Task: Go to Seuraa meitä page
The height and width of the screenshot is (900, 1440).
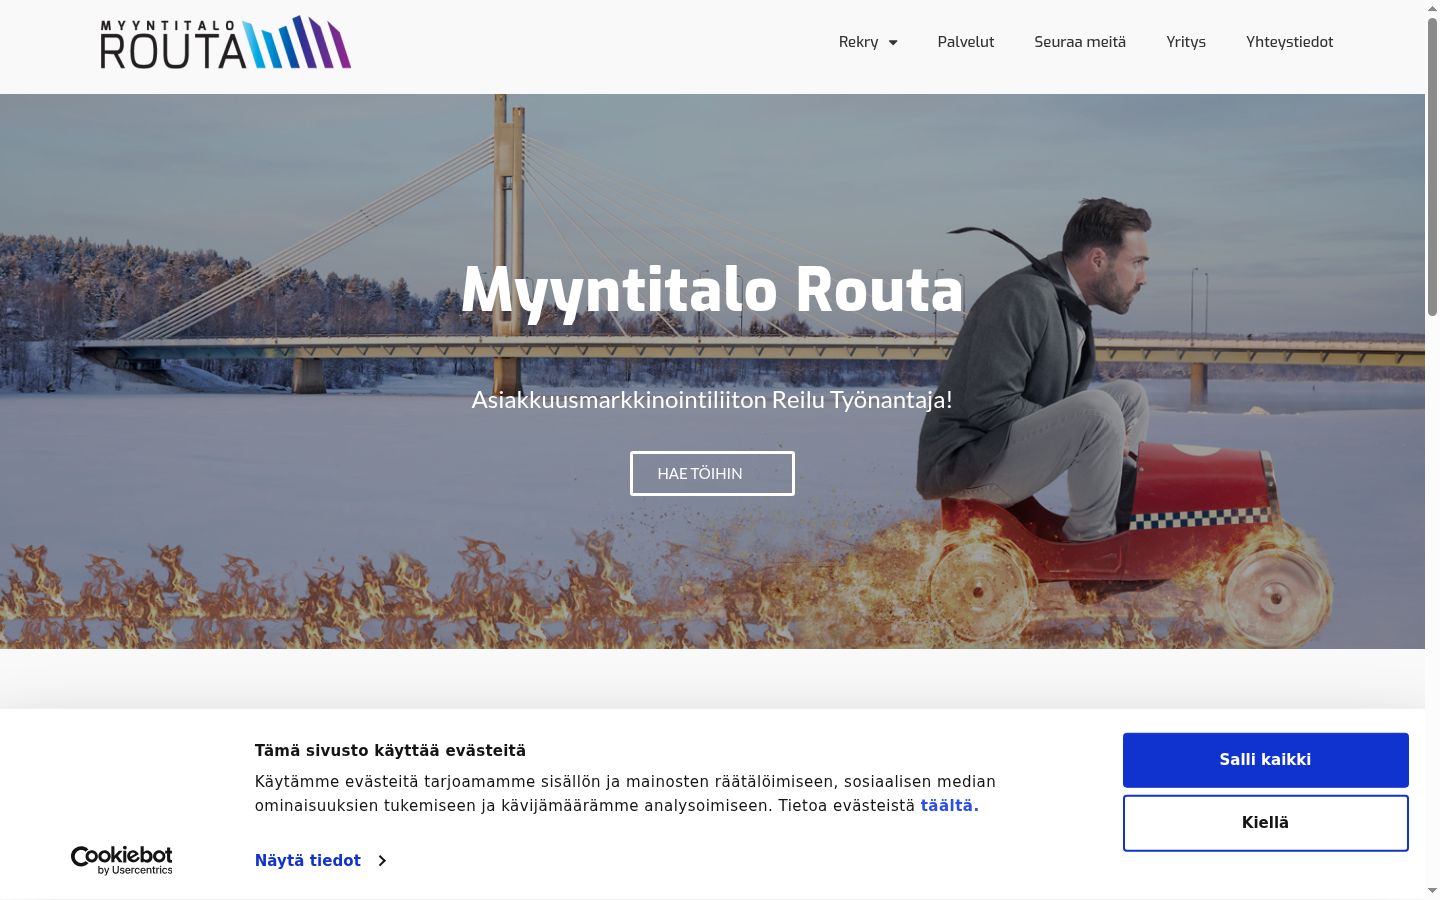Action: [1080, 42]
